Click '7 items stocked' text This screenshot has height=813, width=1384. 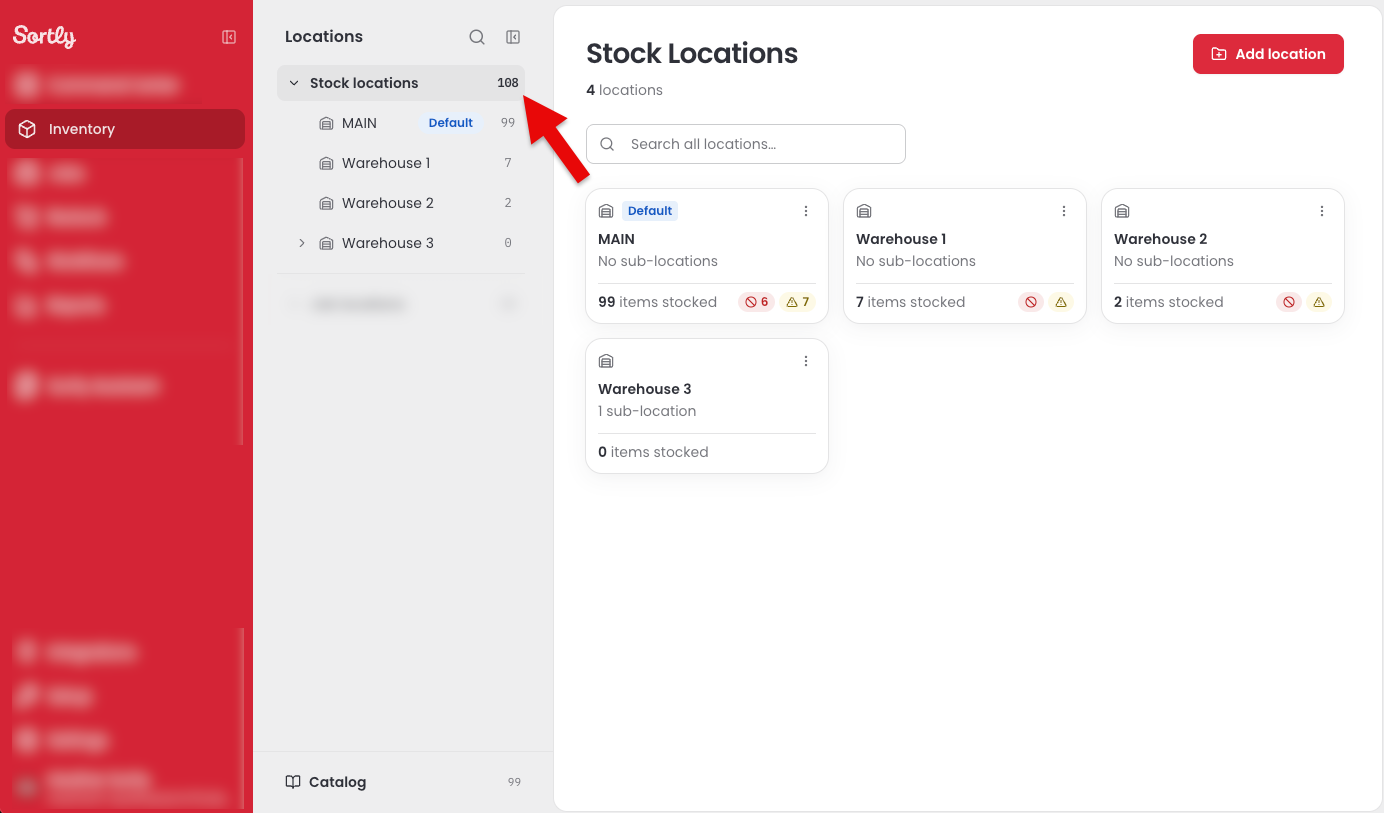(910, 302)
